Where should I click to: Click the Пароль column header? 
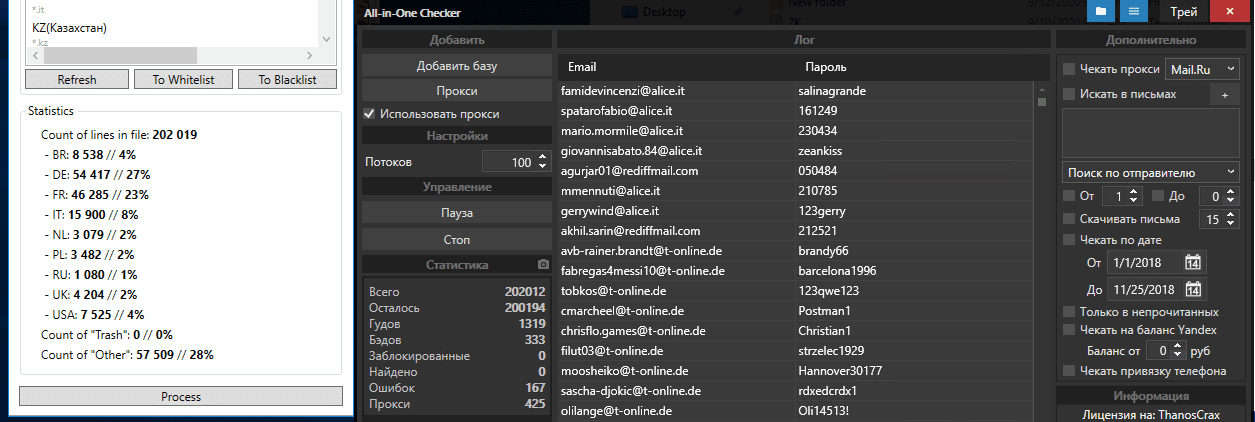826,67
